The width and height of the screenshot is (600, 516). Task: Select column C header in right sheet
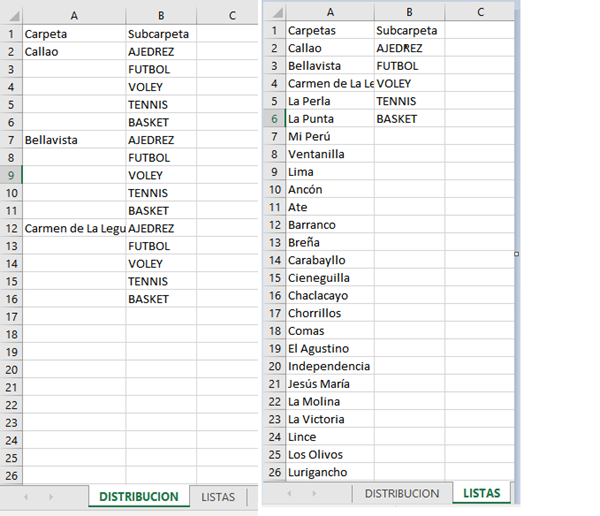[x=480, y=12]
